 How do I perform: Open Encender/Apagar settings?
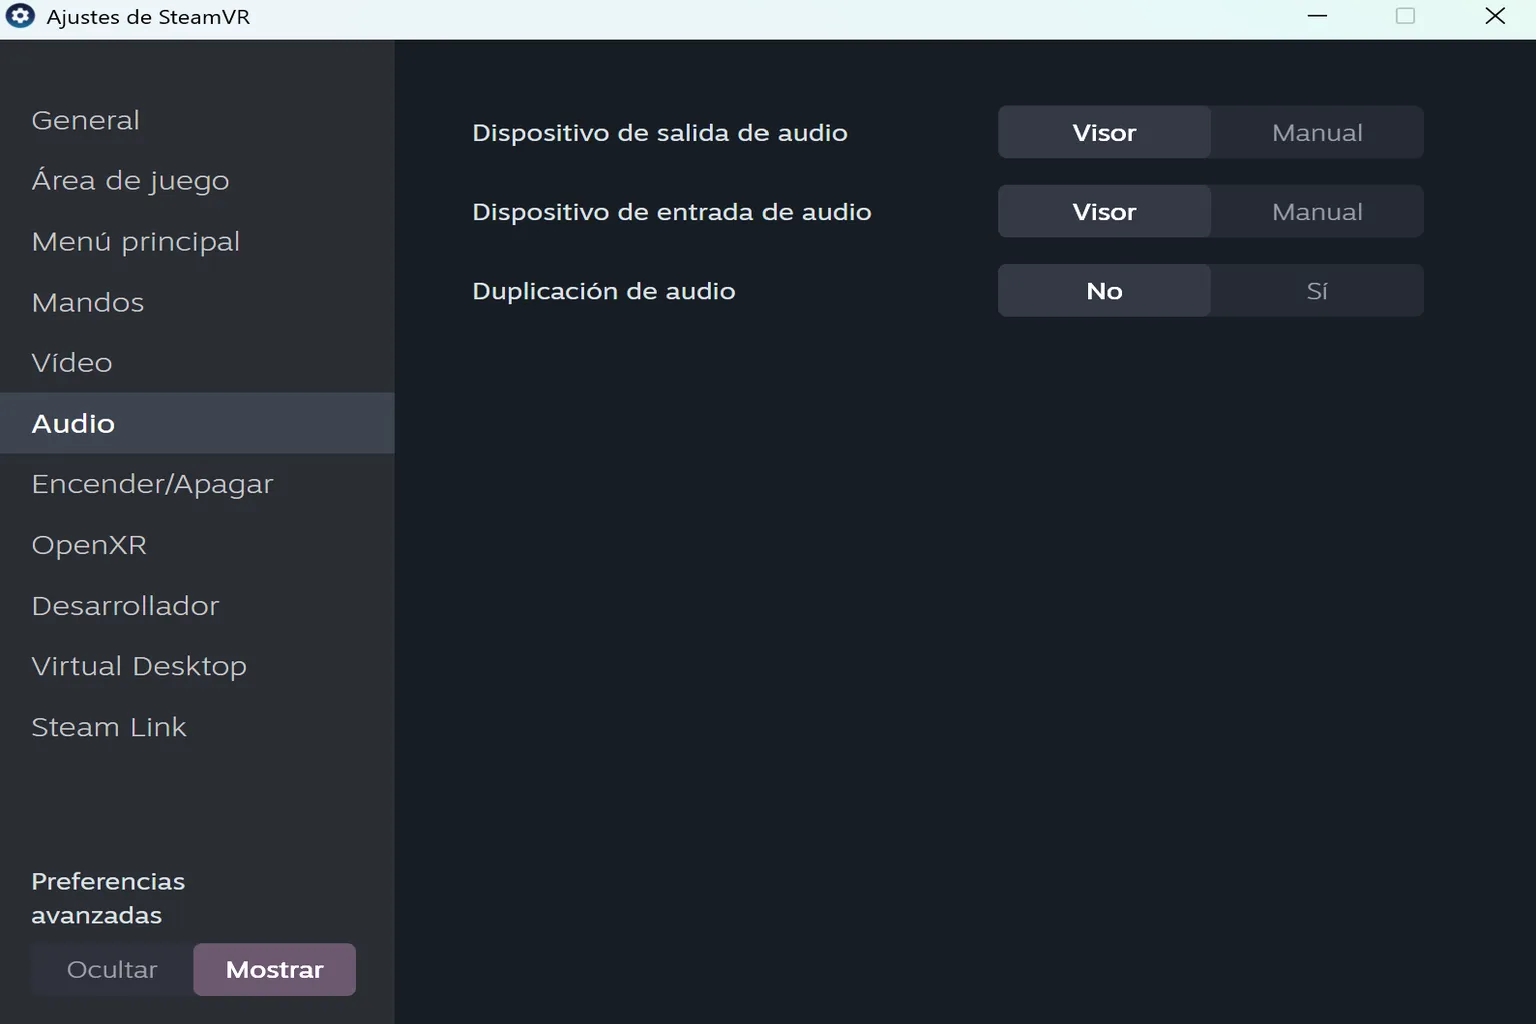[197, 484]
